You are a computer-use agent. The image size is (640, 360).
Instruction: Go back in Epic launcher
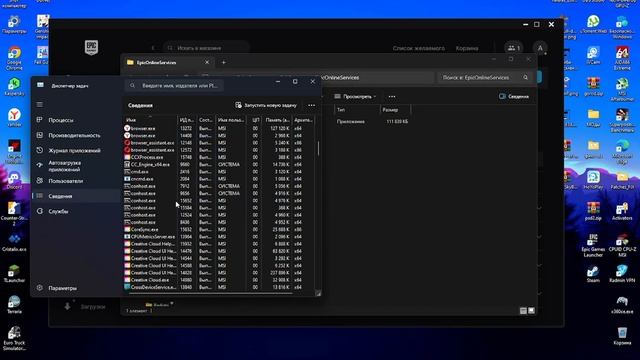click(x=153, y=48)
